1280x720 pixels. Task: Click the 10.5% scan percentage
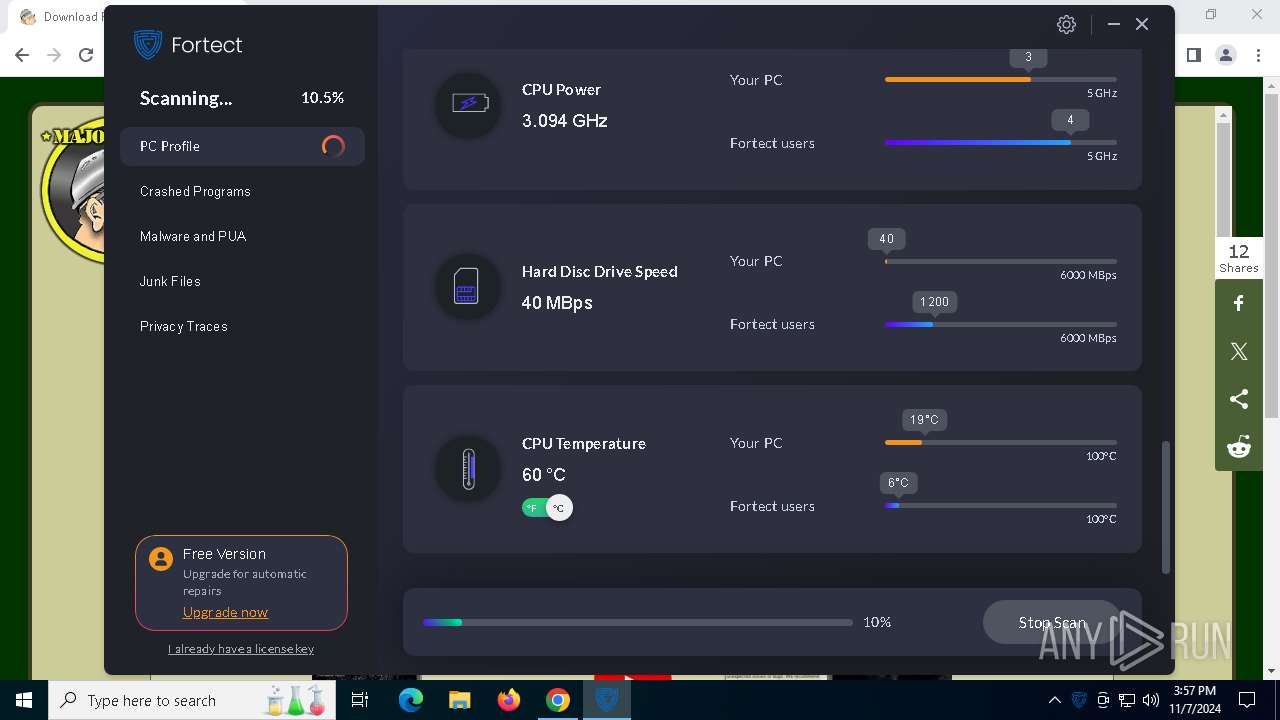(x=322, y=98)
